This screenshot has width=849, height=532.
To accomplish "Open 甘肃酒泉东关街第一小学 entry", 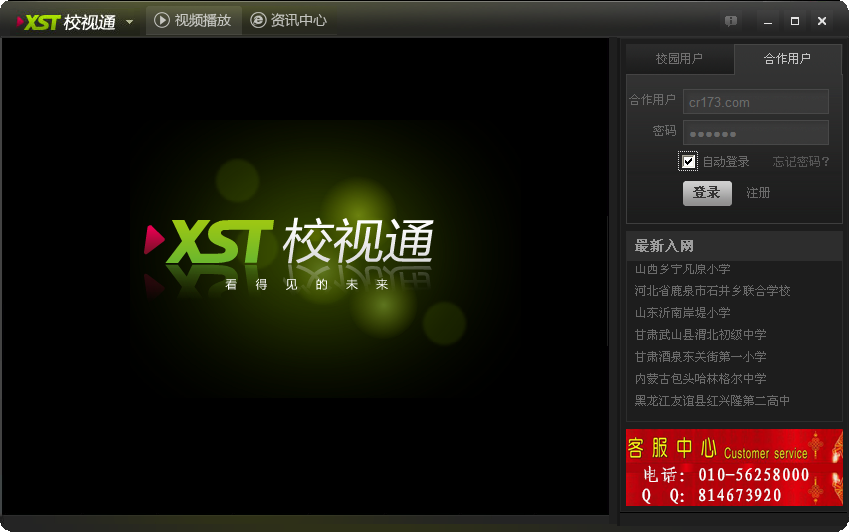I will pos(701,357).
